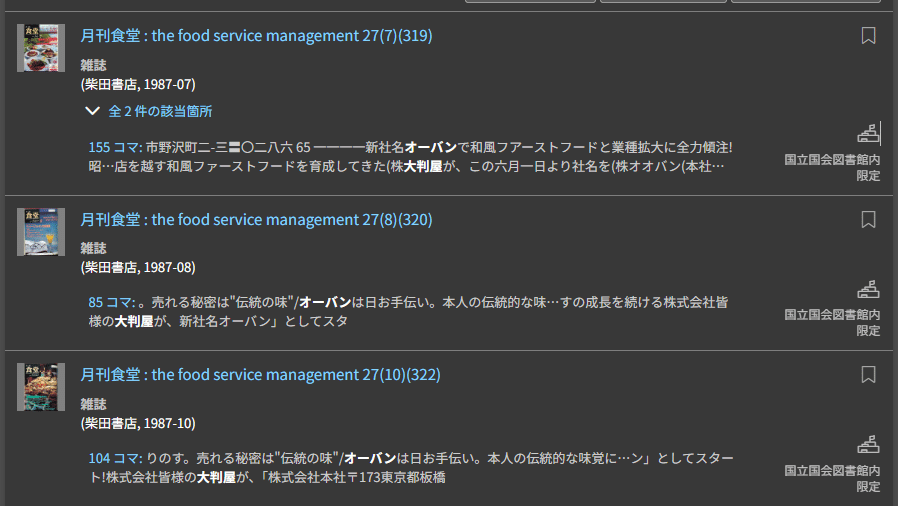Viewport: 898px width, 506px height.
Task: Bookmark the 月刊食堂 27(10)(322) result
Action: (x=868, y=375)
